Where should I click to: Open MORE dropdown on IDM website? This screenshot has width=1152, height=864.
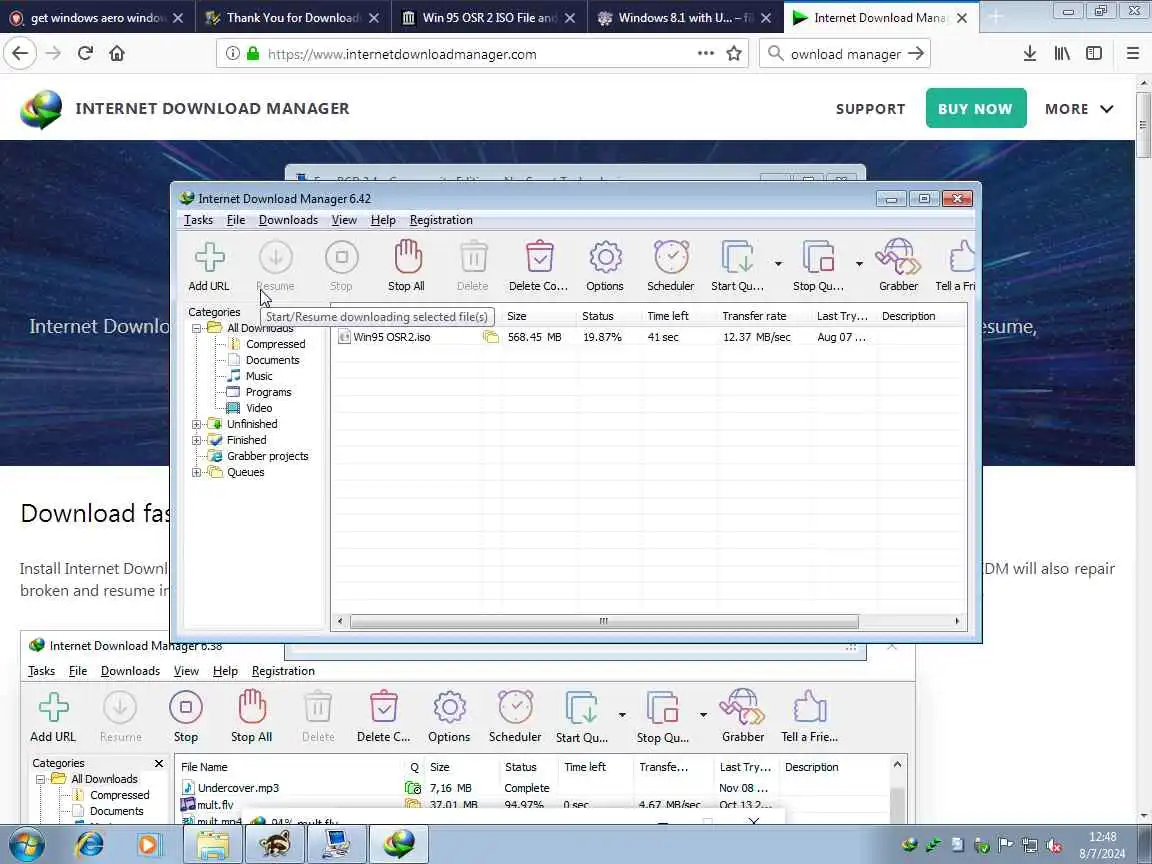coord(1079,109)
